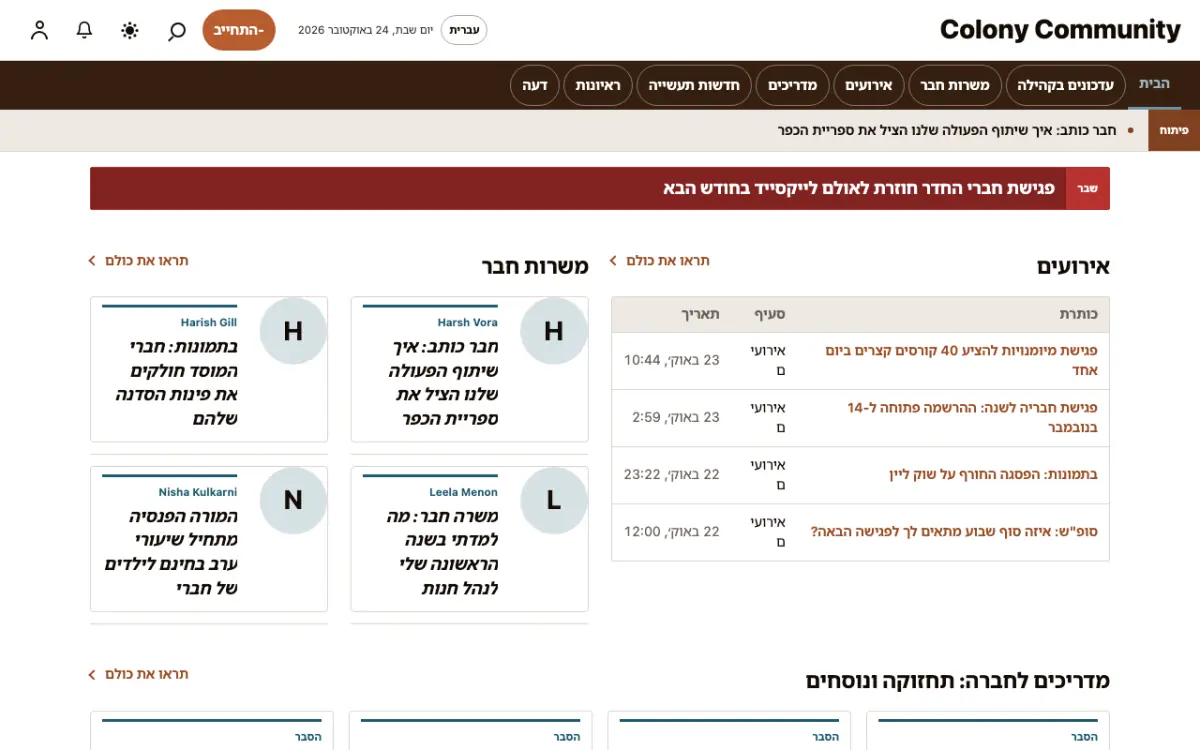
Task: Open the עברית language selector
Action: 464,30
